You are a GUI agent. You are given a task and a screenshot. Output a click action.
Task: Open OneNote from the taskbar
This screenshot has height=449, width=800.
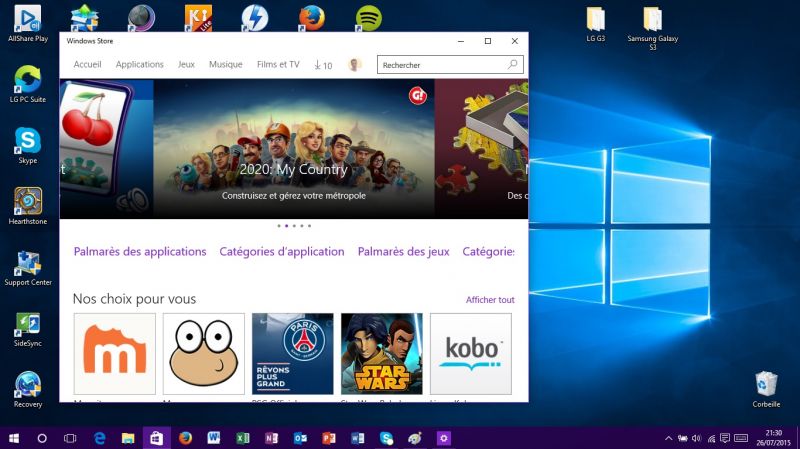pyautogui.click(x=271, y=438)
